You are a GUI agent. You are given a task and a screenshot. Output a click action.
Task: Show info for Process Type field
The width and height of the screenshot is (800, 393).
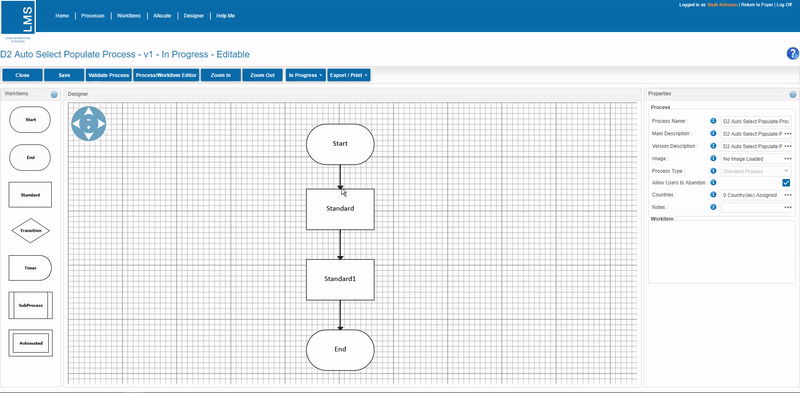(x=713, y=171)
